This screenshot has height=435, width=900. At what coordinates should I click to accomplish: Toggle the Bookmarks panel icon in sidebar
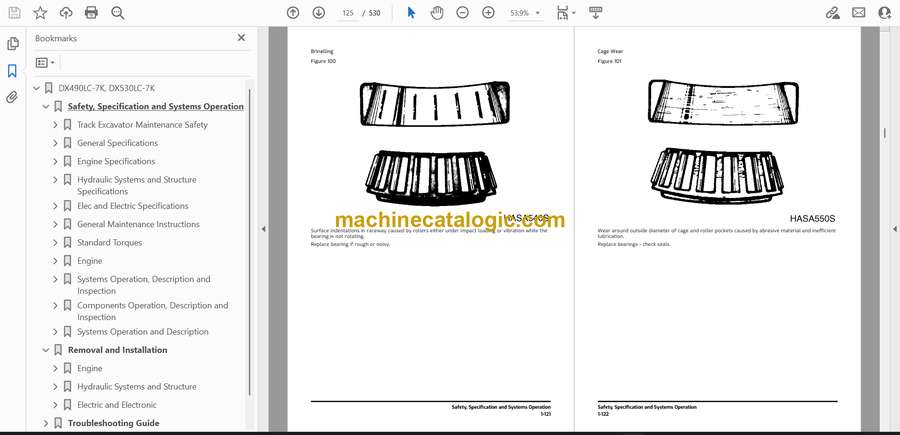tap(12, 71)
